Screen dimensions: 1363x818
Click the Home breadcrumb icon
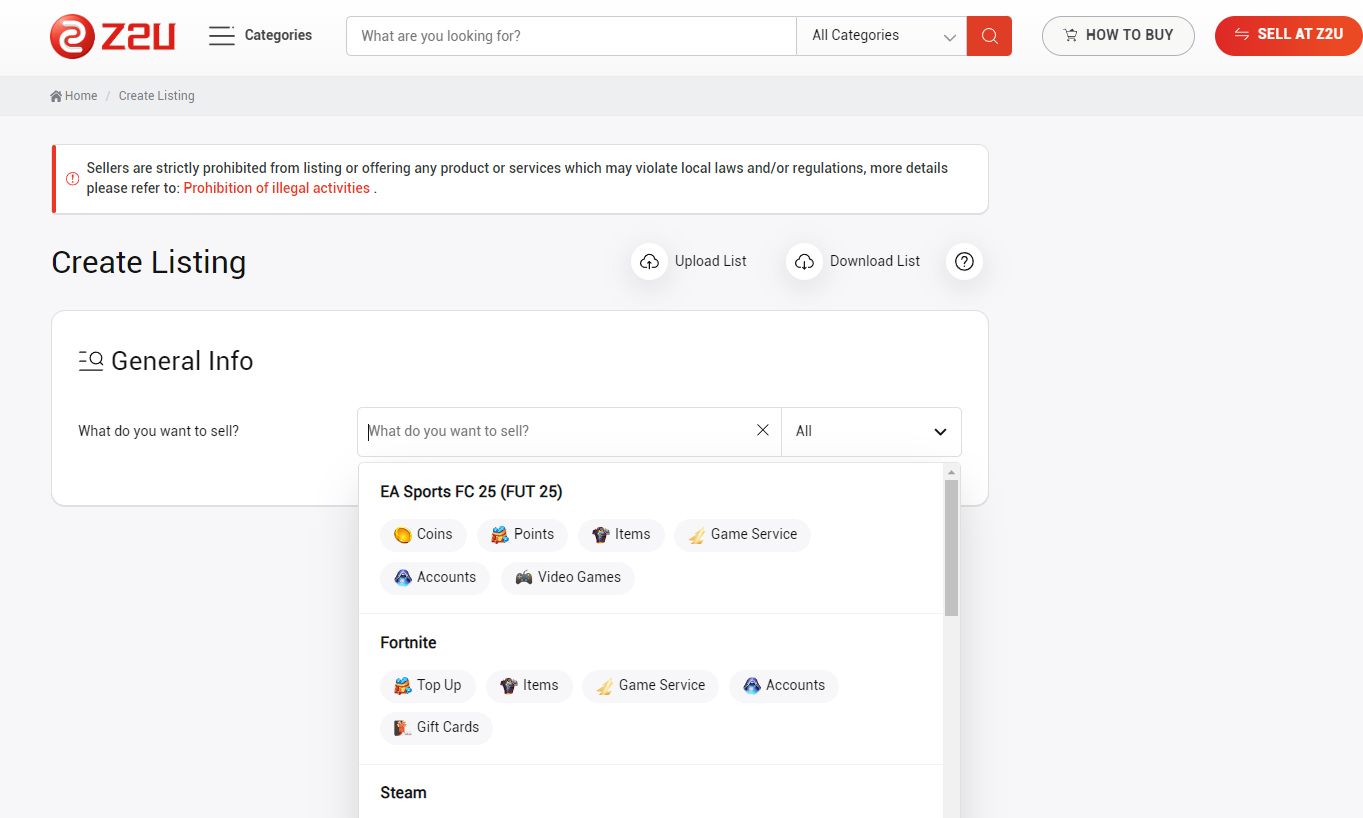click(x=56, y=96)
